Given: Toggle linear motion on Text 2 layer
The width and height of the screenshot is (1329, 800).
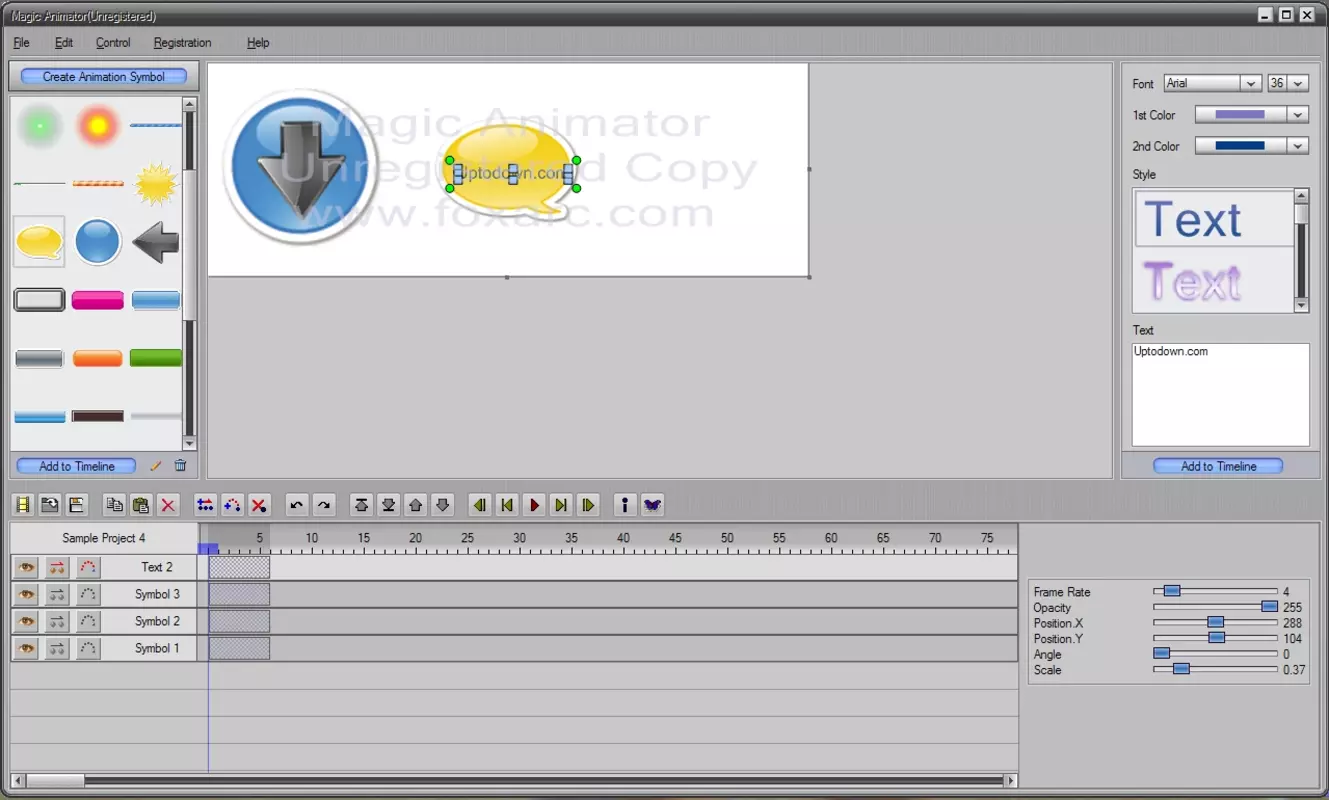Looking at the screenshot, I should point(57,567).
